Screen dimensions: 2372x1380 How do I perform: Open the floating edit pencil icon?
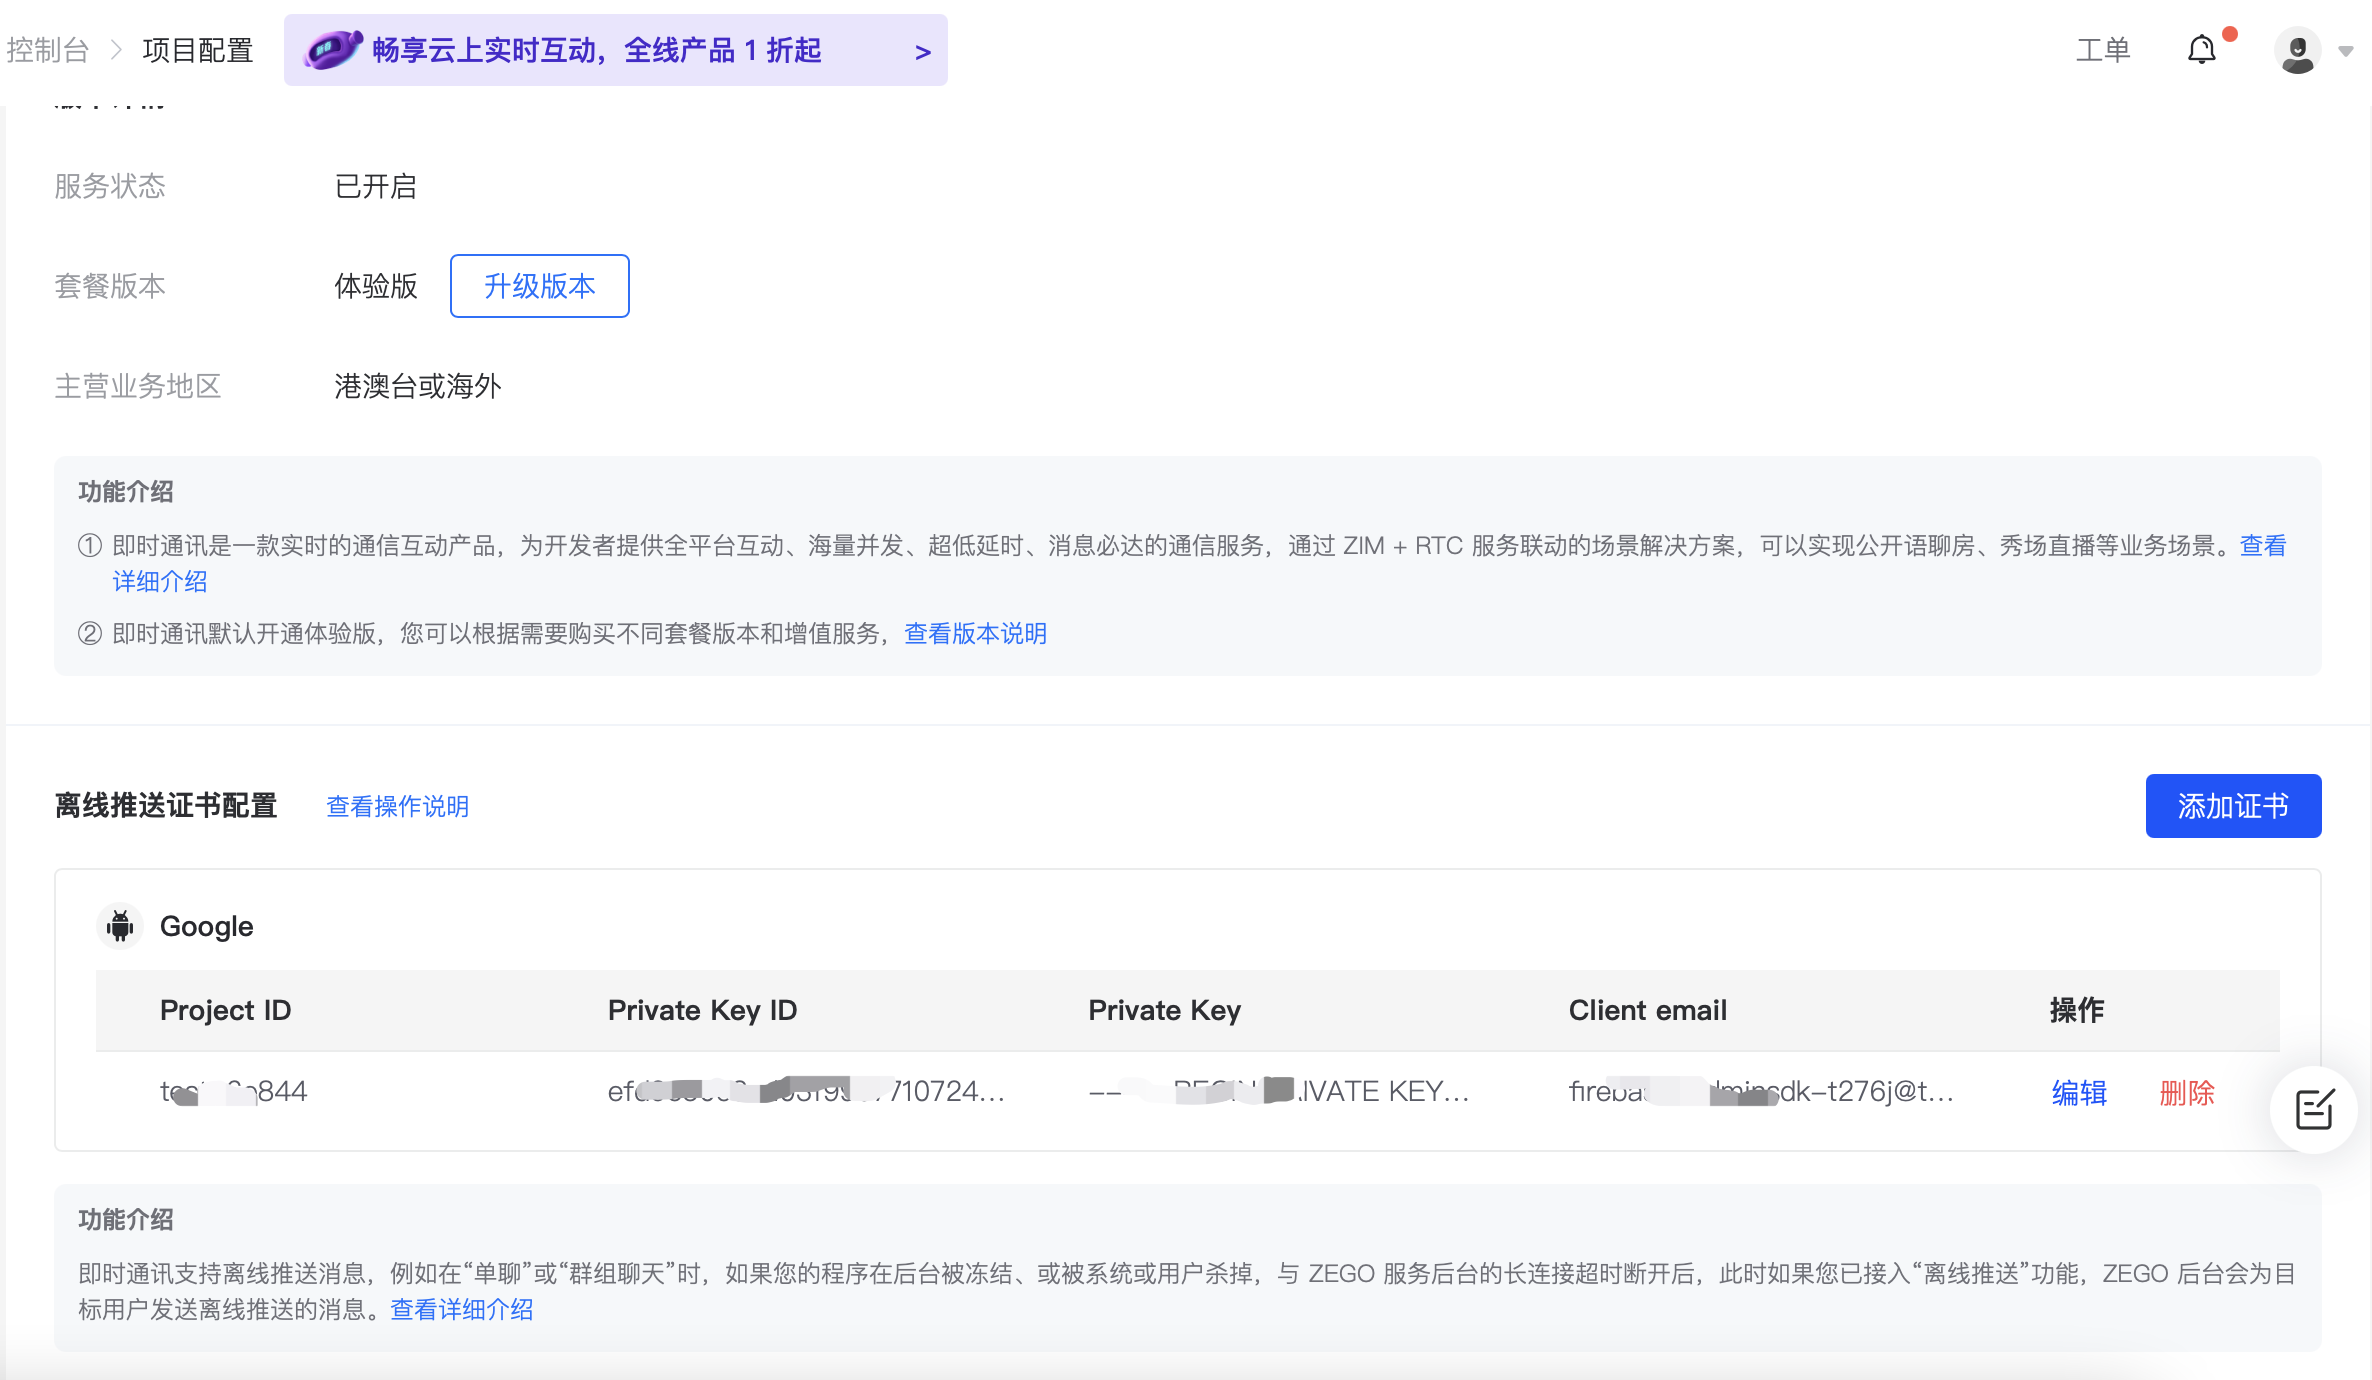click(2314, 1109)
